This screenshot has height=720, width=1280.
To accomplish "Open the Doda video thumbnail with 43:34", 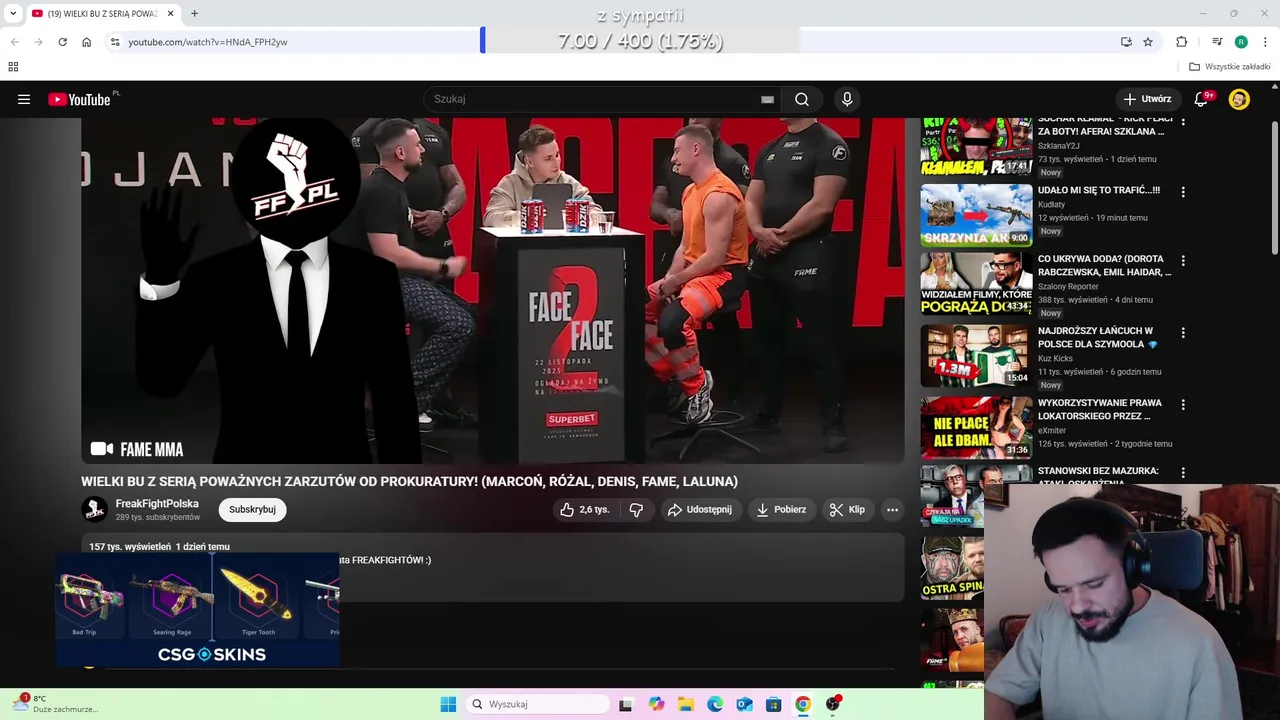I will pos(976,284).
